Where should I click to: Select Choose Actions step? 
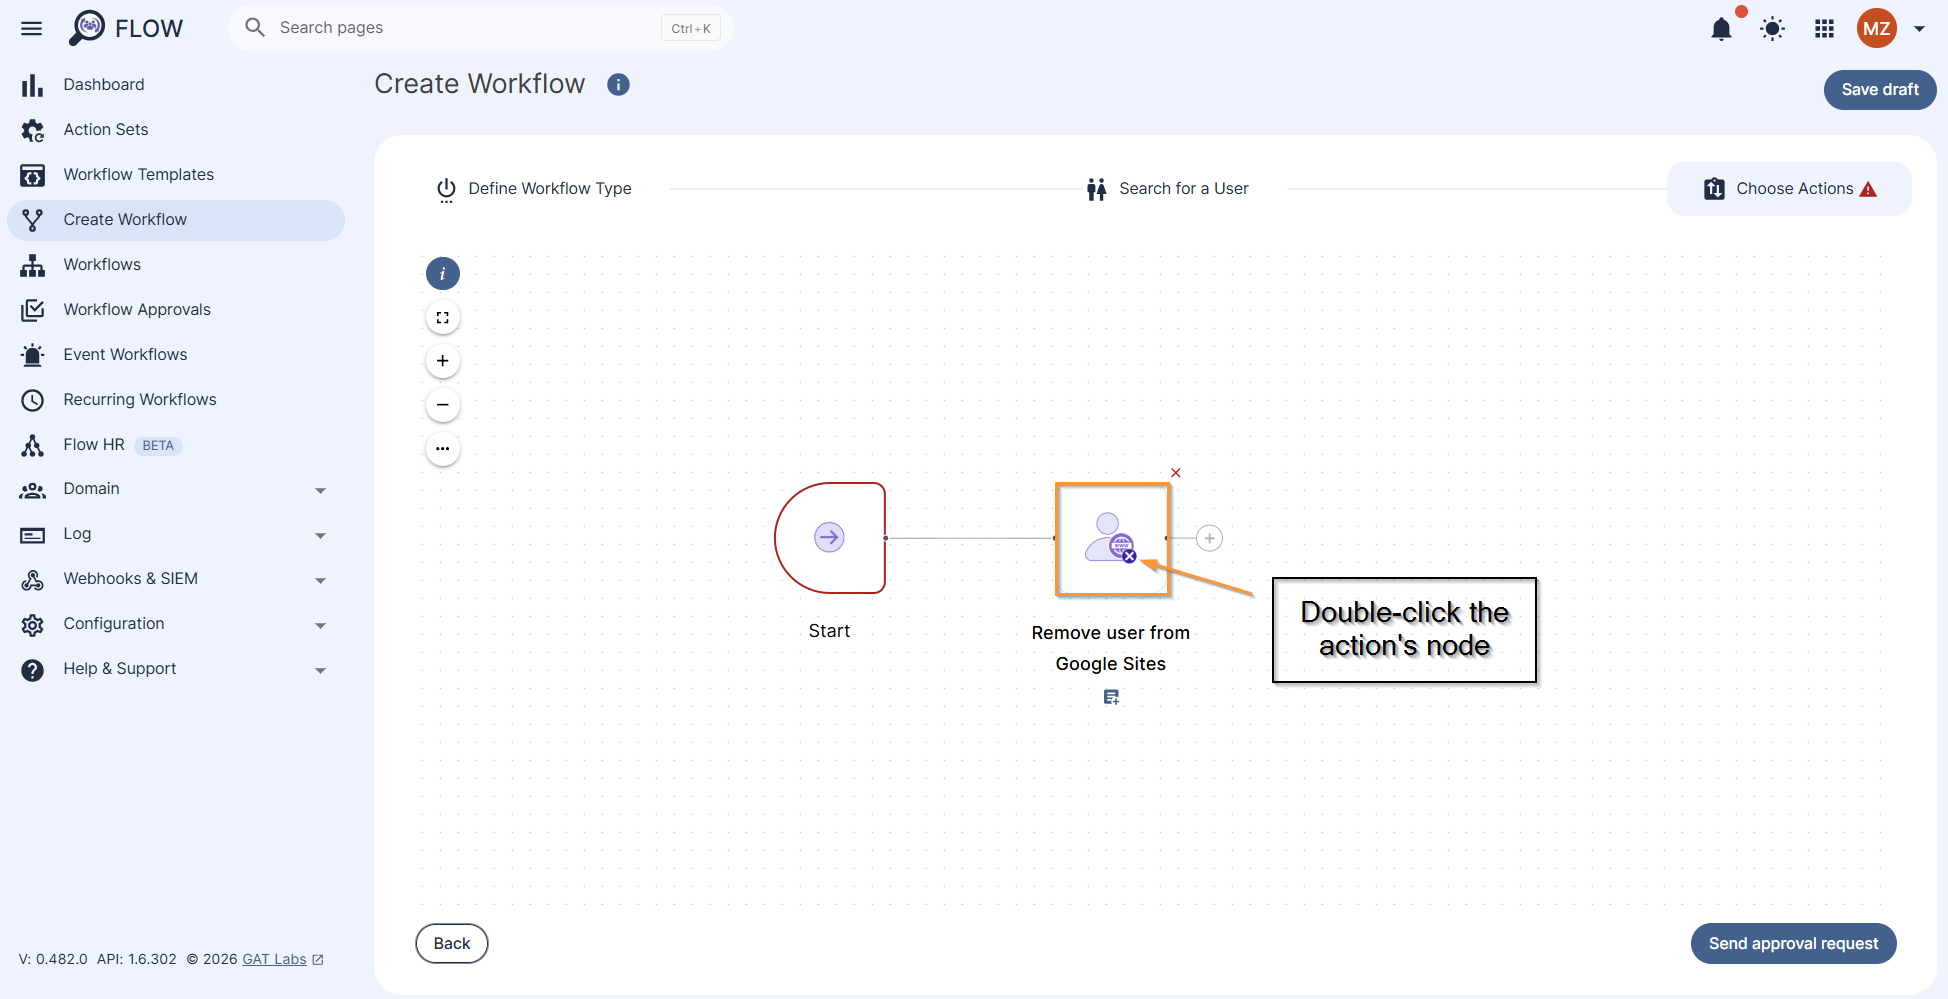click(1789, 189)
